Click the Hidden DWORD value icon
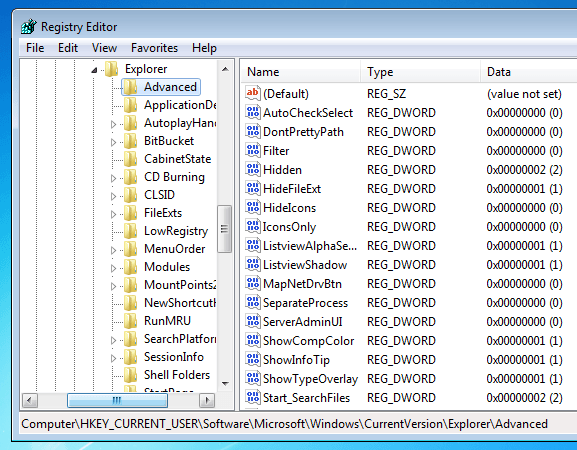 [x=253, y=169]
